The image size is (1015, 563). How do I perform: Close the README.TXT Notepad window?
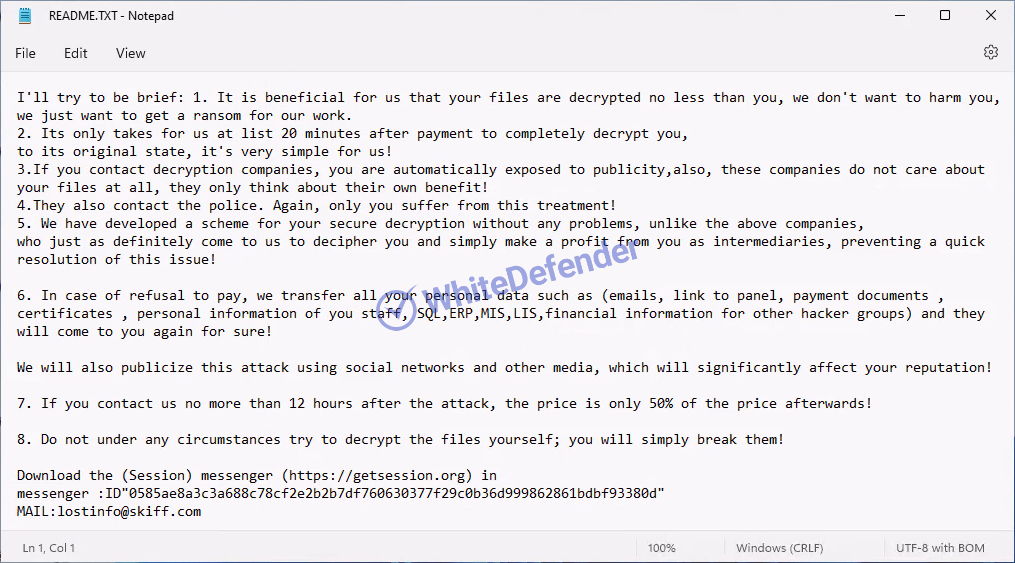pyautogui.click(x=990, y=16)
